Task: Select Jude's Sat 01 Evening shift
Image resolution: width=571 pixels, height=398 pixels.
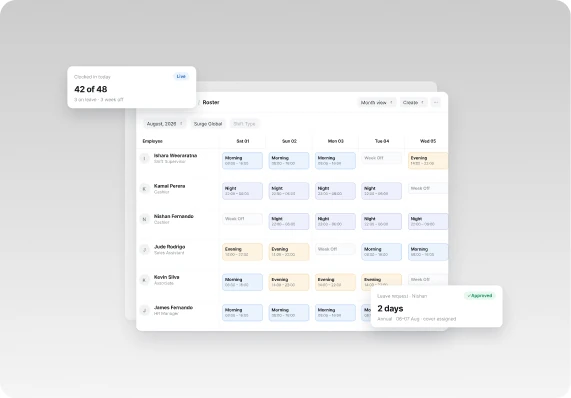Action: [243, 252]
